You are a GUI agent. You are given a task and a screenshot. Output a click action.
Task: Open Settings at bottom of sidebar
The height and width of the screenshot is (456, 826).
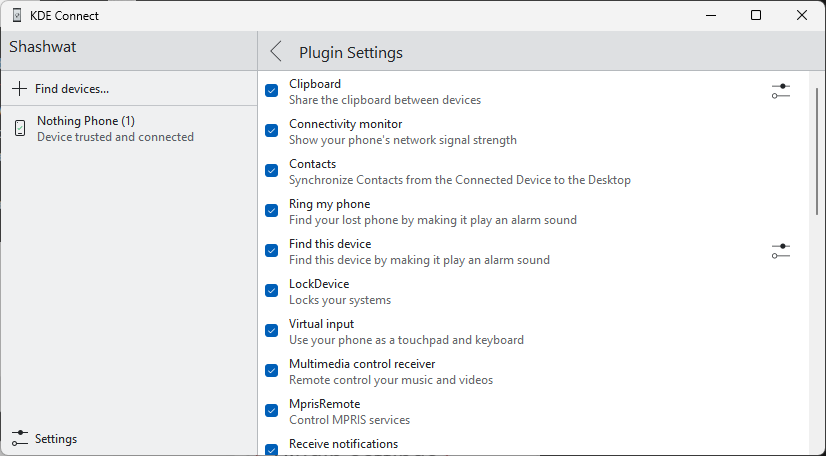(56, 439)
